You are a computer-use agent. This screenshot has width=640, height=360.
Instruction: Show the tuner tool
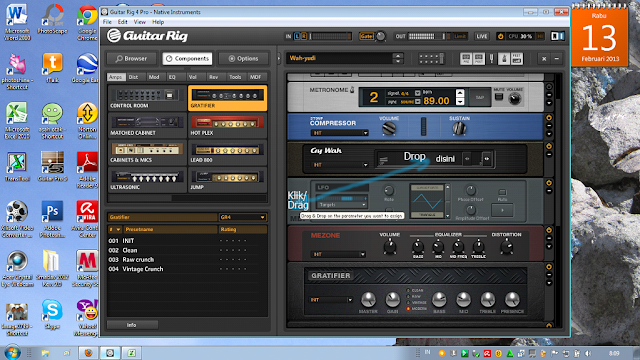pyautogui.click(x=492, y=59)
